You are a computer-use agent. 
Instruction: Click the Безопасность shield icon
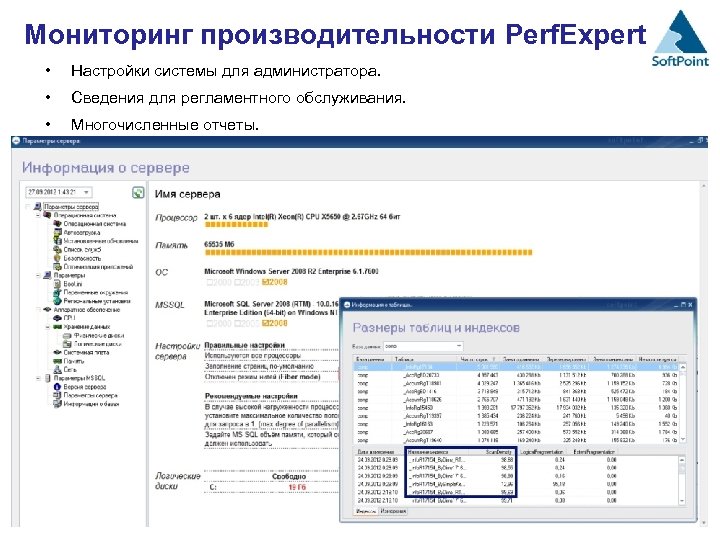57,258
